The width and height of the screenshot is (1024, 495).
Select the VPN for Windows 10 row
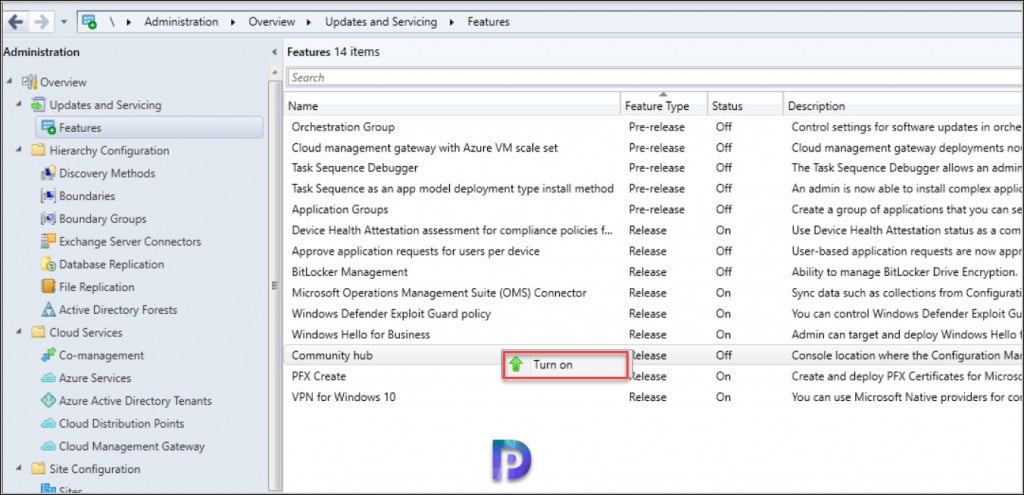click(654, 396)
